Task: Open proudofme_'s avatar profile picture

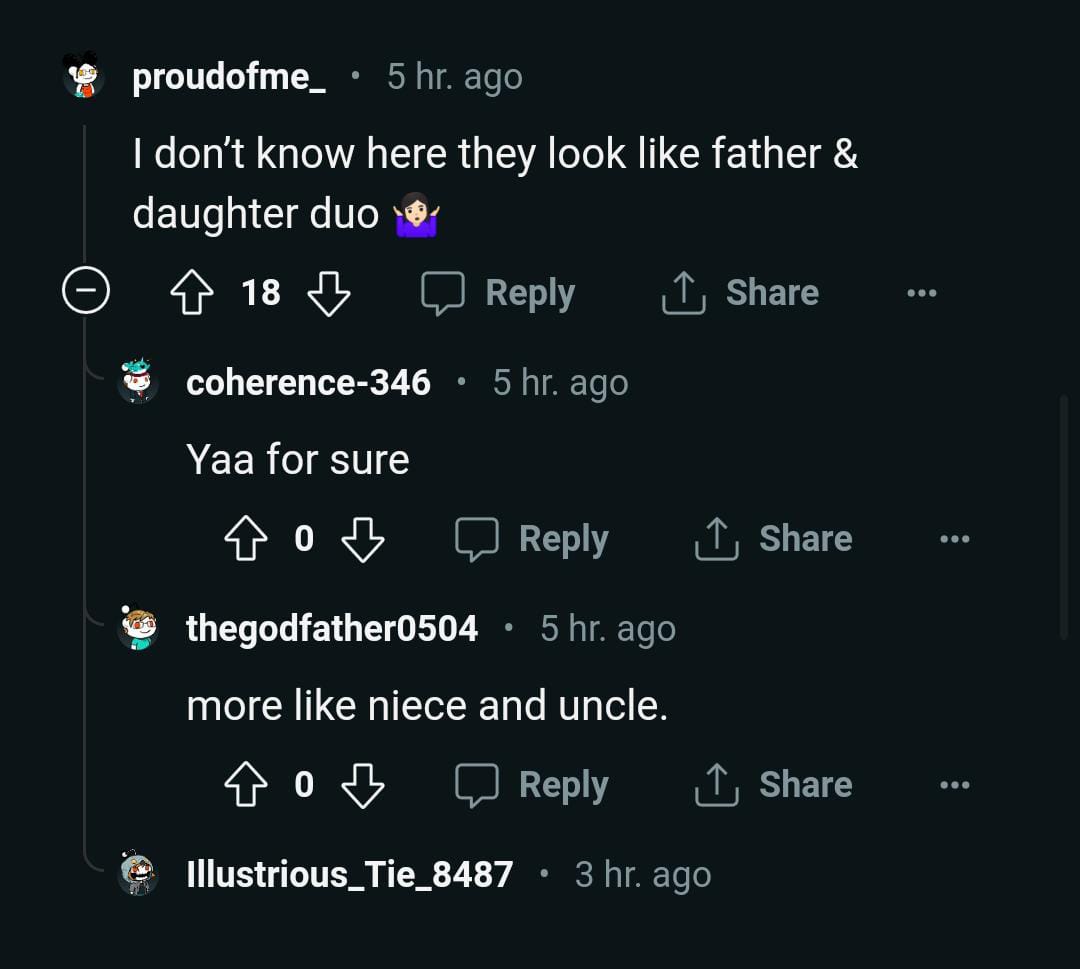Action: click(x=84, y=76)
